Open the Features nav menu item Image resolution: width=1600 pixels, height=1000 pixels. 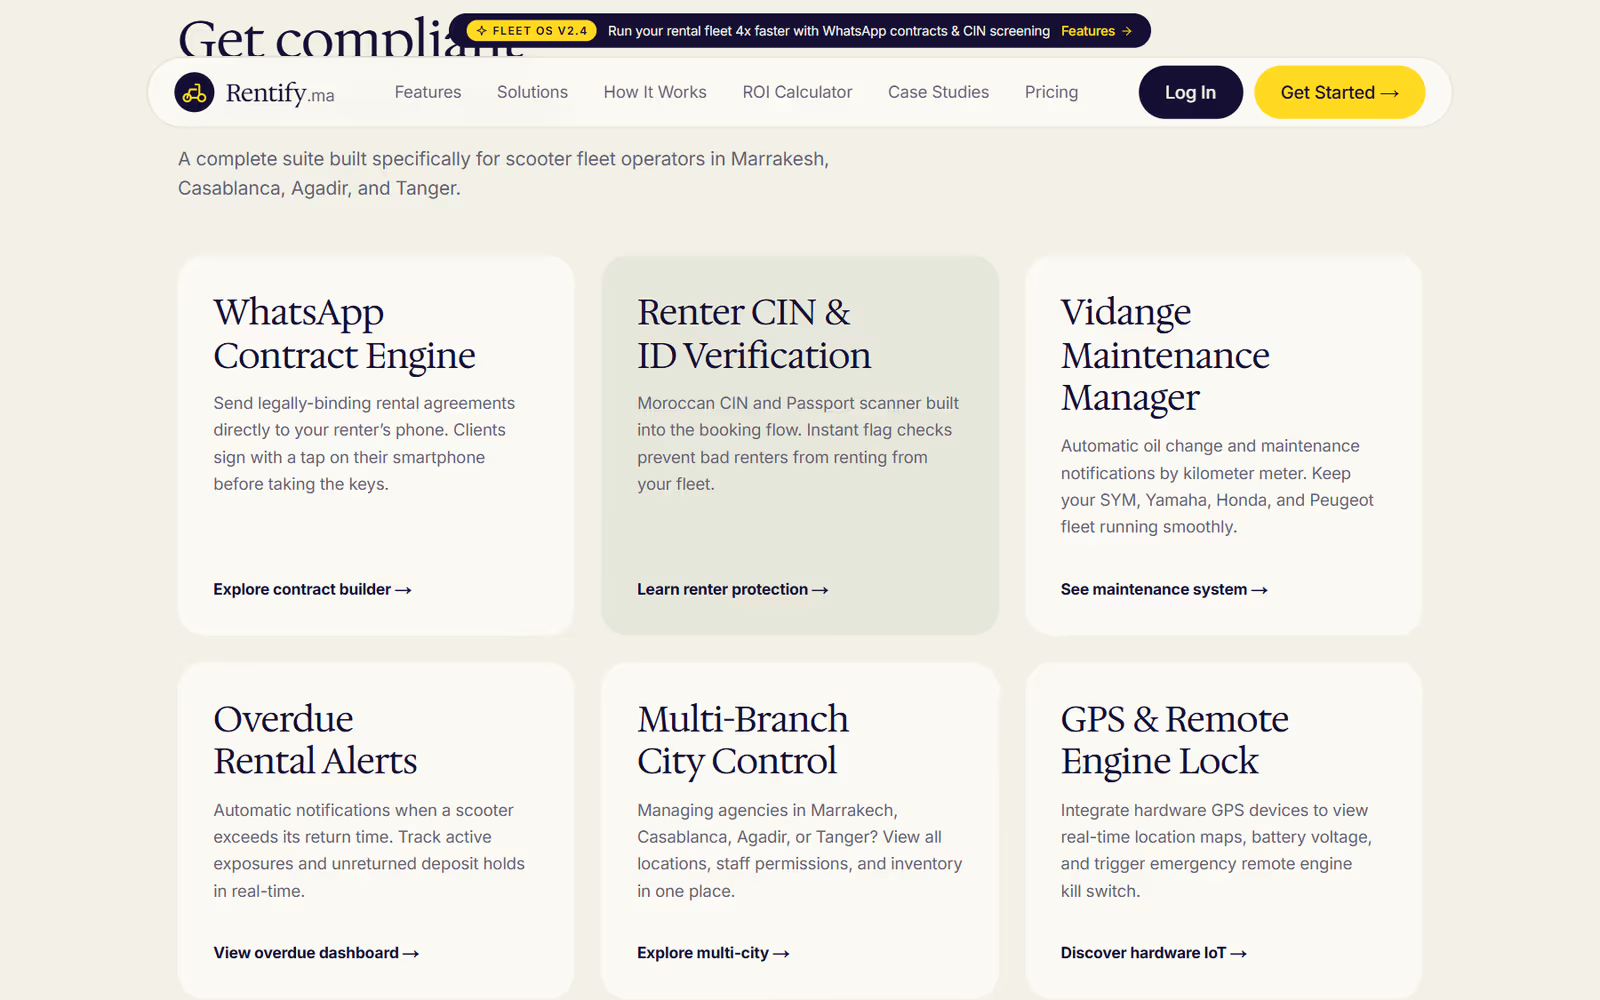pyautogui.click(x=428, y=92)
